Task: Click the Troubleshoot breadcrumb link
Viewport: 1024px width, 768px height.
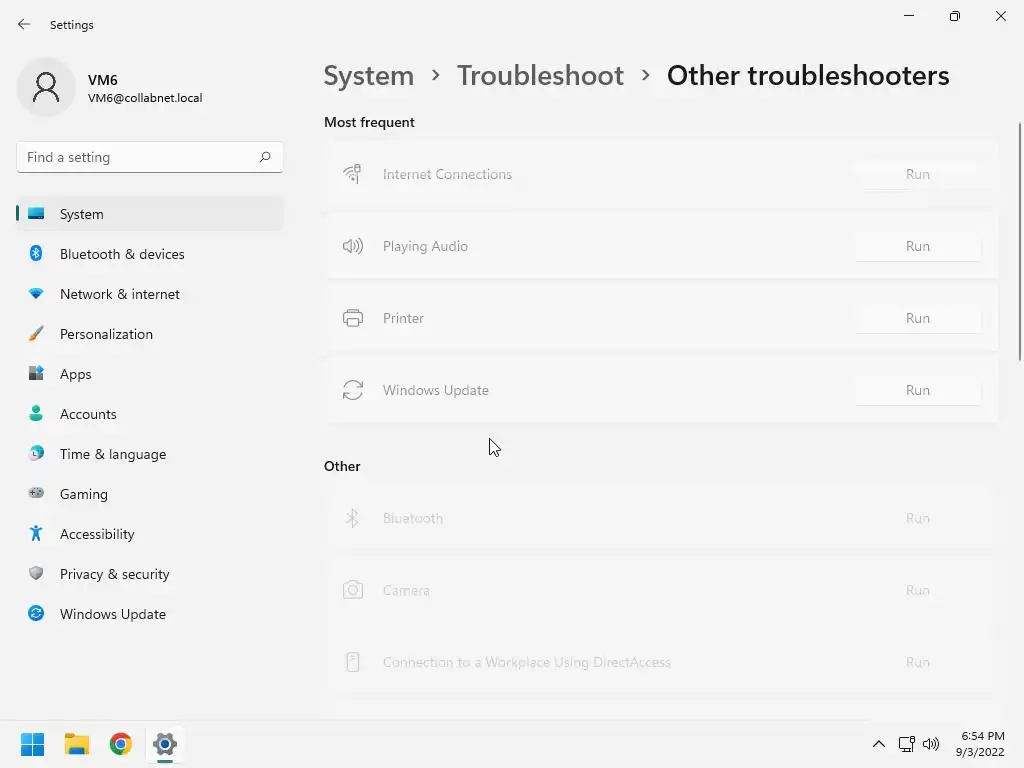Action: [x=540, y=76]
